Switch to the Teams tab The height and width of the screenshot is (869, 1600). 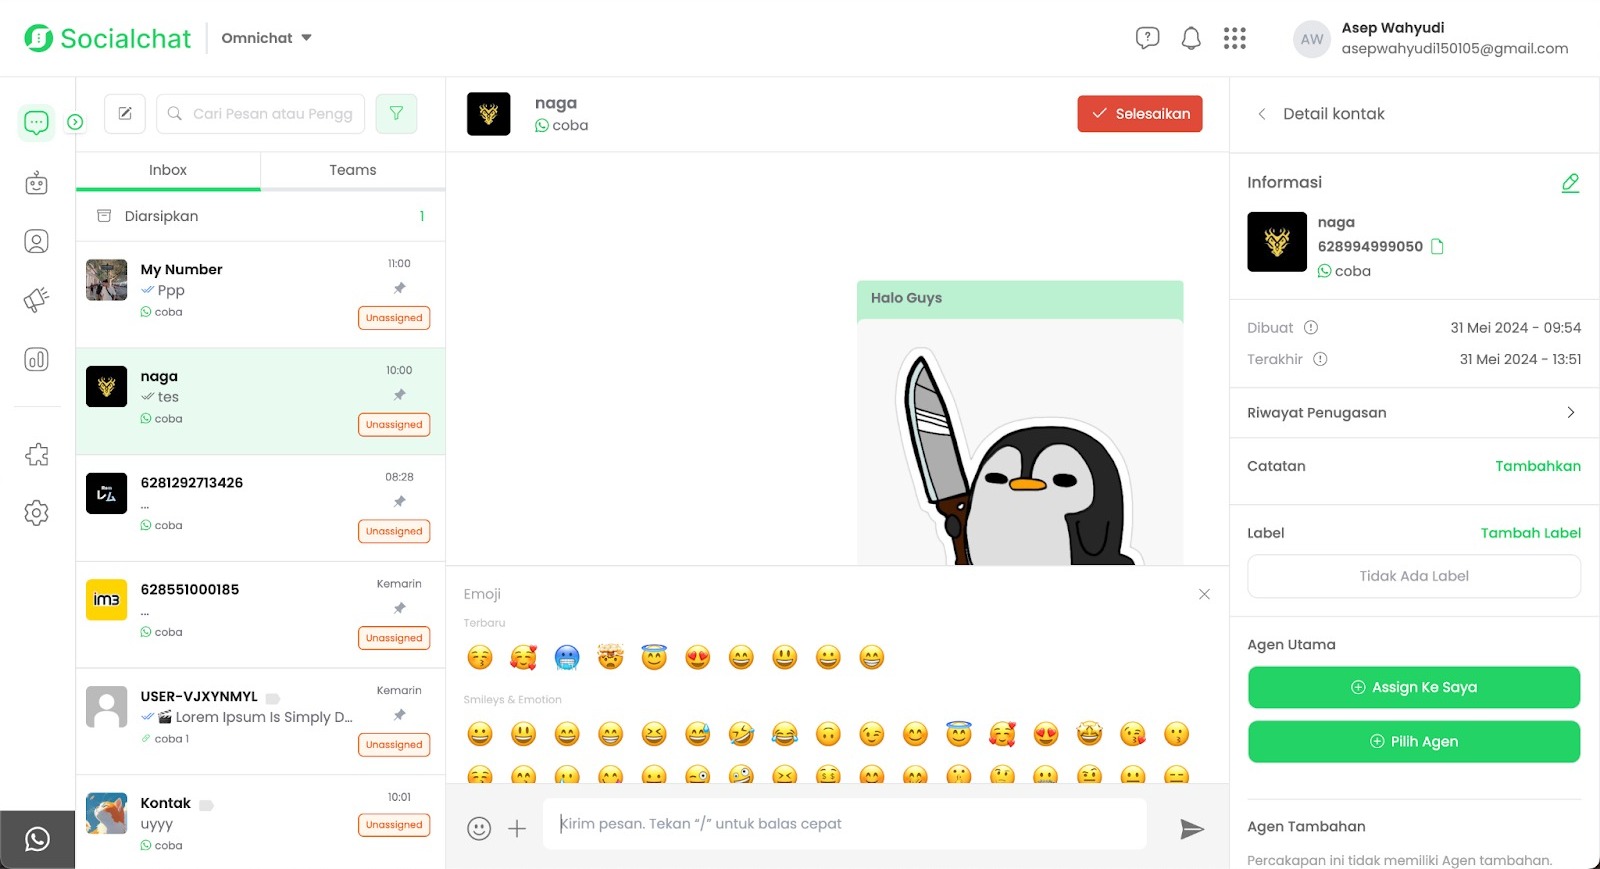click(x=353, y=170)
